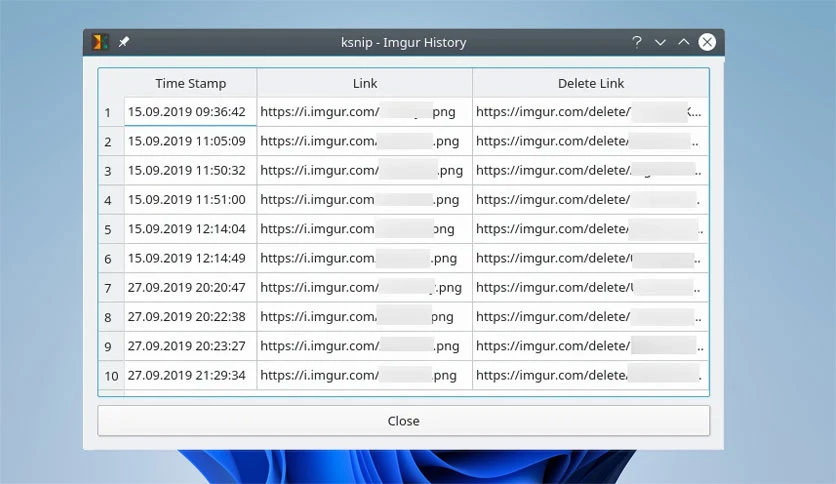Minimize the Imgur History dialog
Viewport: 836px width, 484px height.
(660, 42)
